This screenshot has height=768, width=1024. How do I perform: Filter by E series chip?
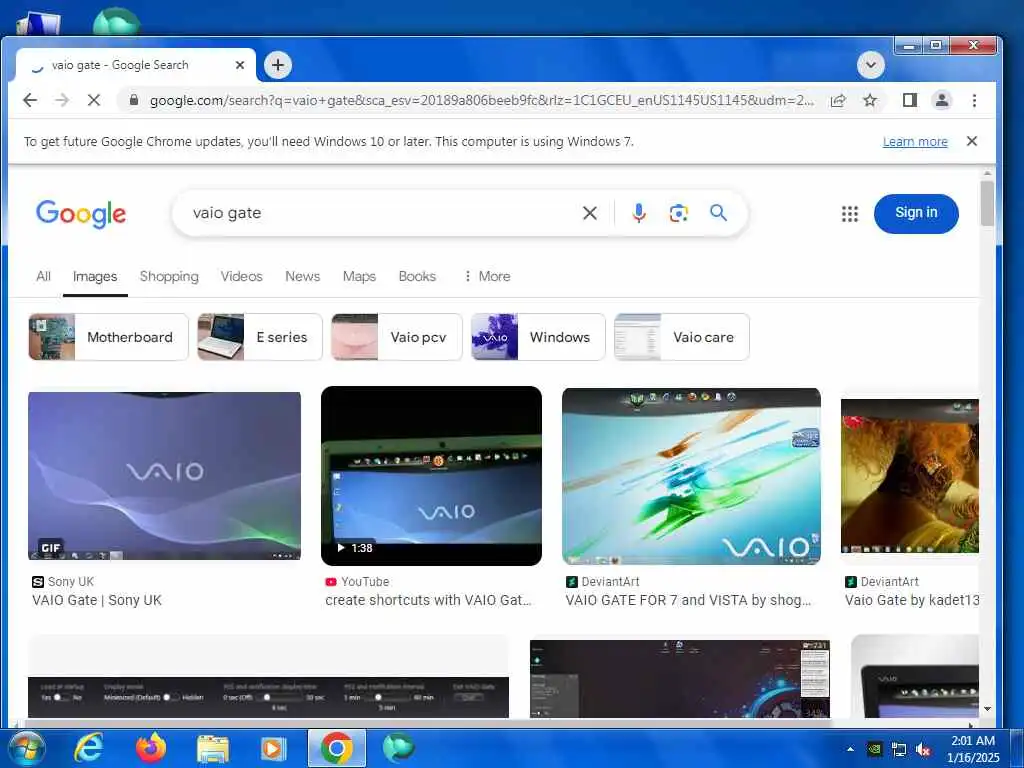pyautogui.click(x=260, y=337)
